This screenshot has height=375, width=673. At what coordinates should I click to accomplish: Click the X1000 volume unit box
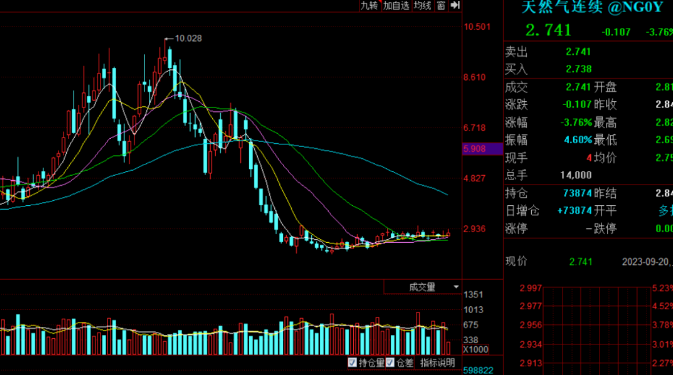(x=476, y=350)
